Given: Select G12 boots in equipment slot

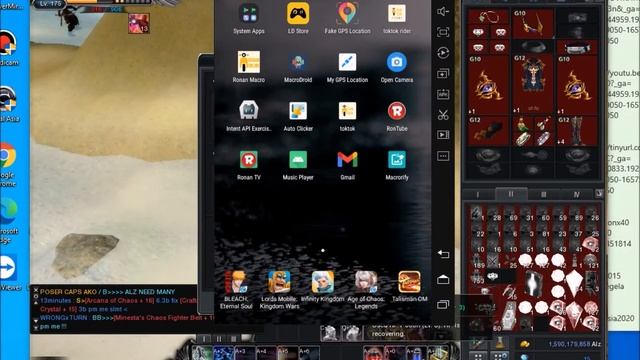Looking at the screenshot, I should 577,131.
